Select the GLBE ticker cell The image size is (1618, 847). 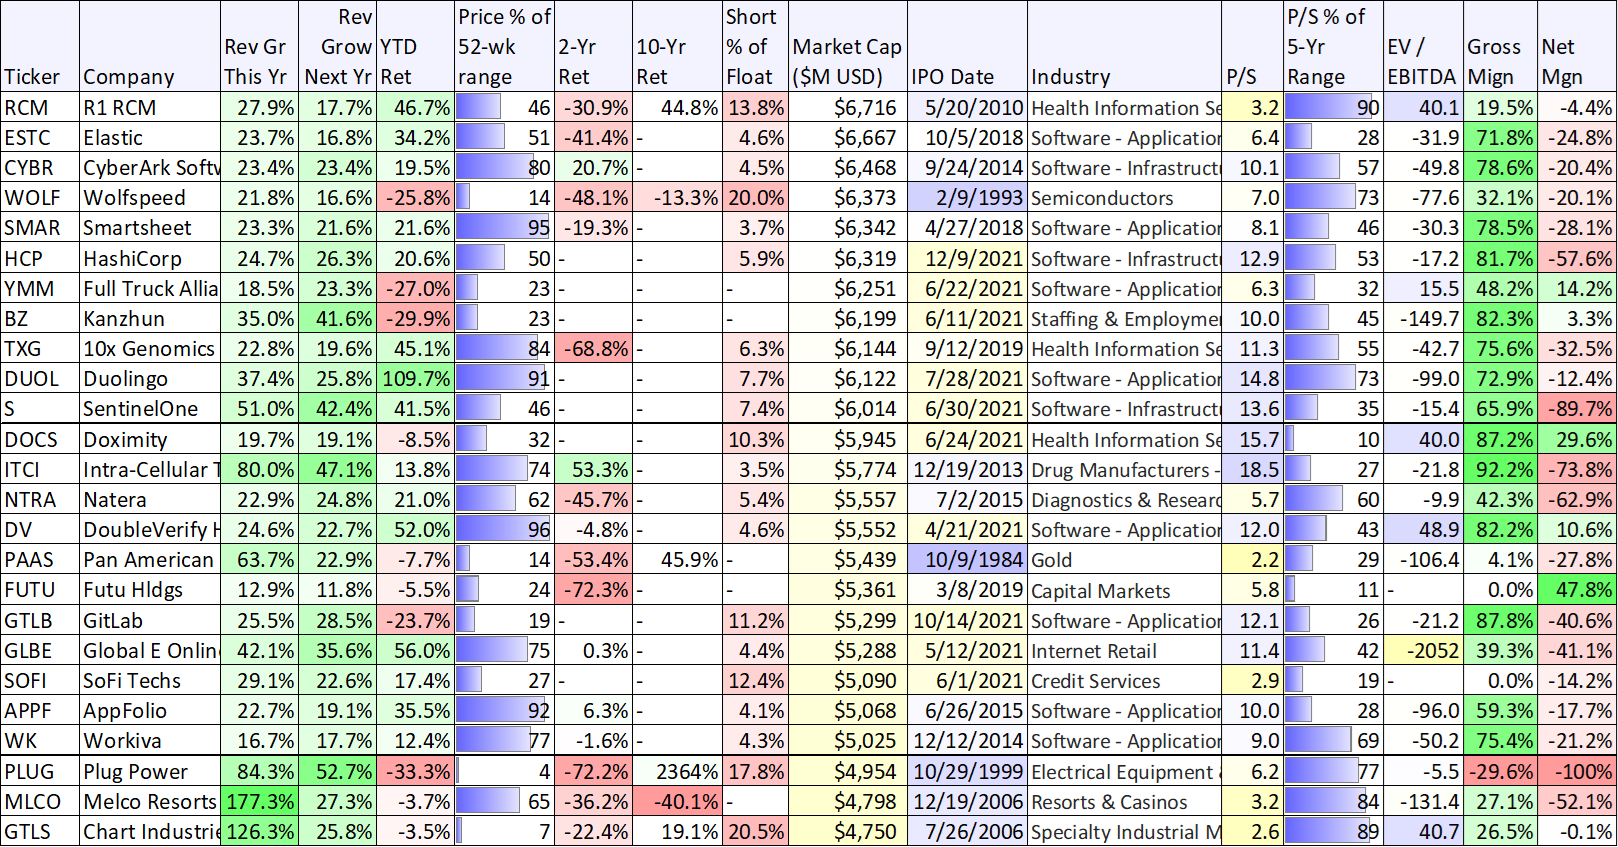40,651
